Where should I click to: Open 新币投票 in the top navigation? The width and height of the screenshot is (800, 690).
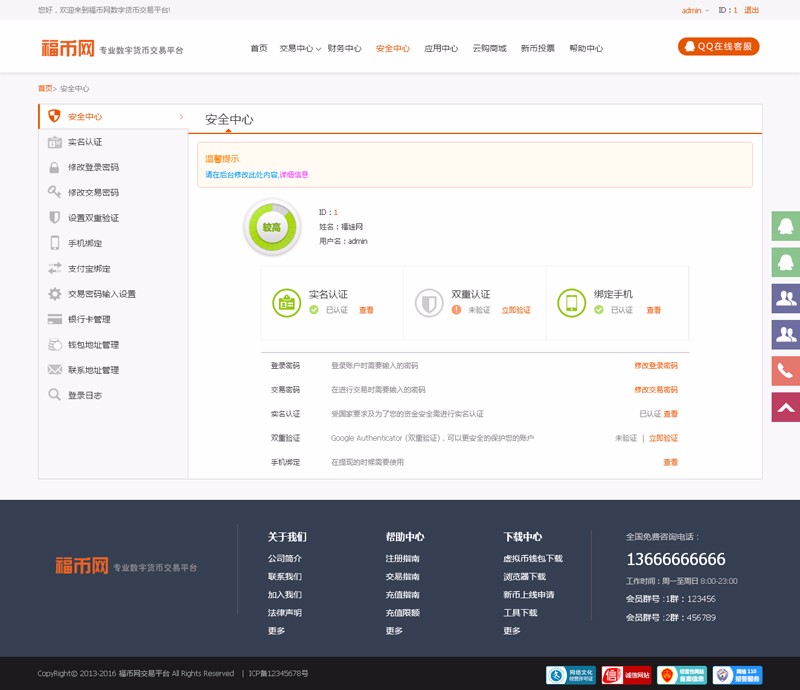click(538, 48)
